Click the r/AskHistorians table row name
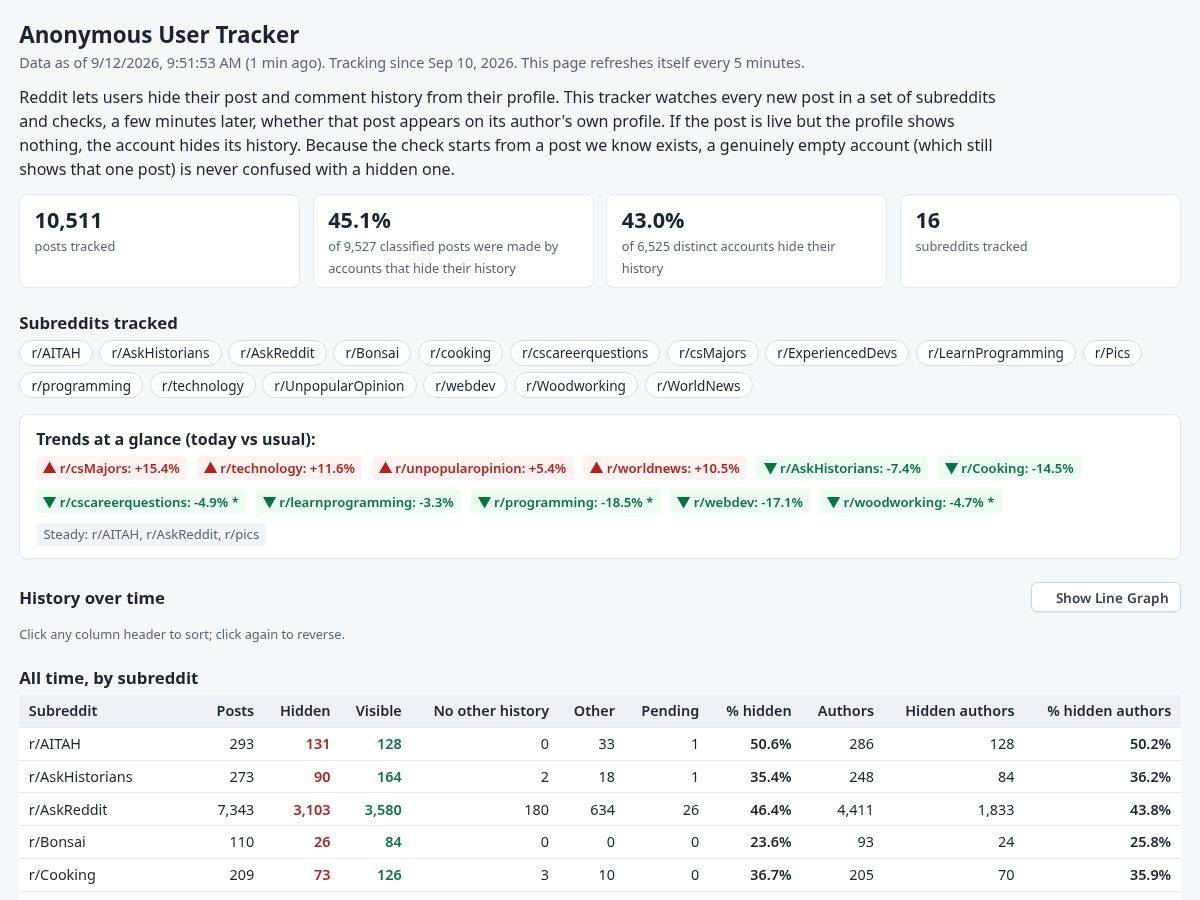1200x900 pixels. (x=81, y=777)
